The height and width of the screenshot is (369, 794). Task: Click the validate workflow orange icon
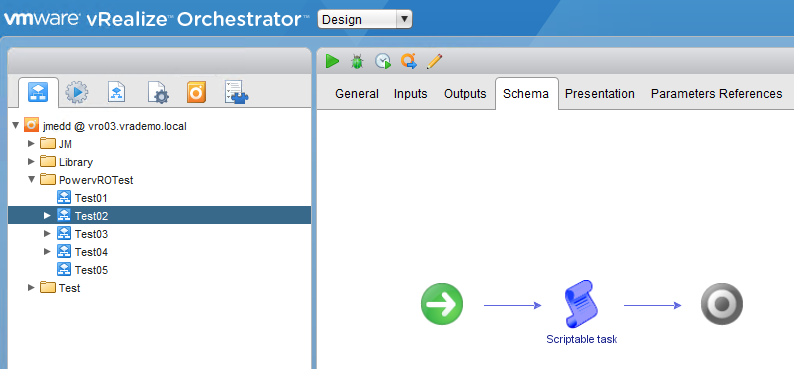click(x=409, y=62)
